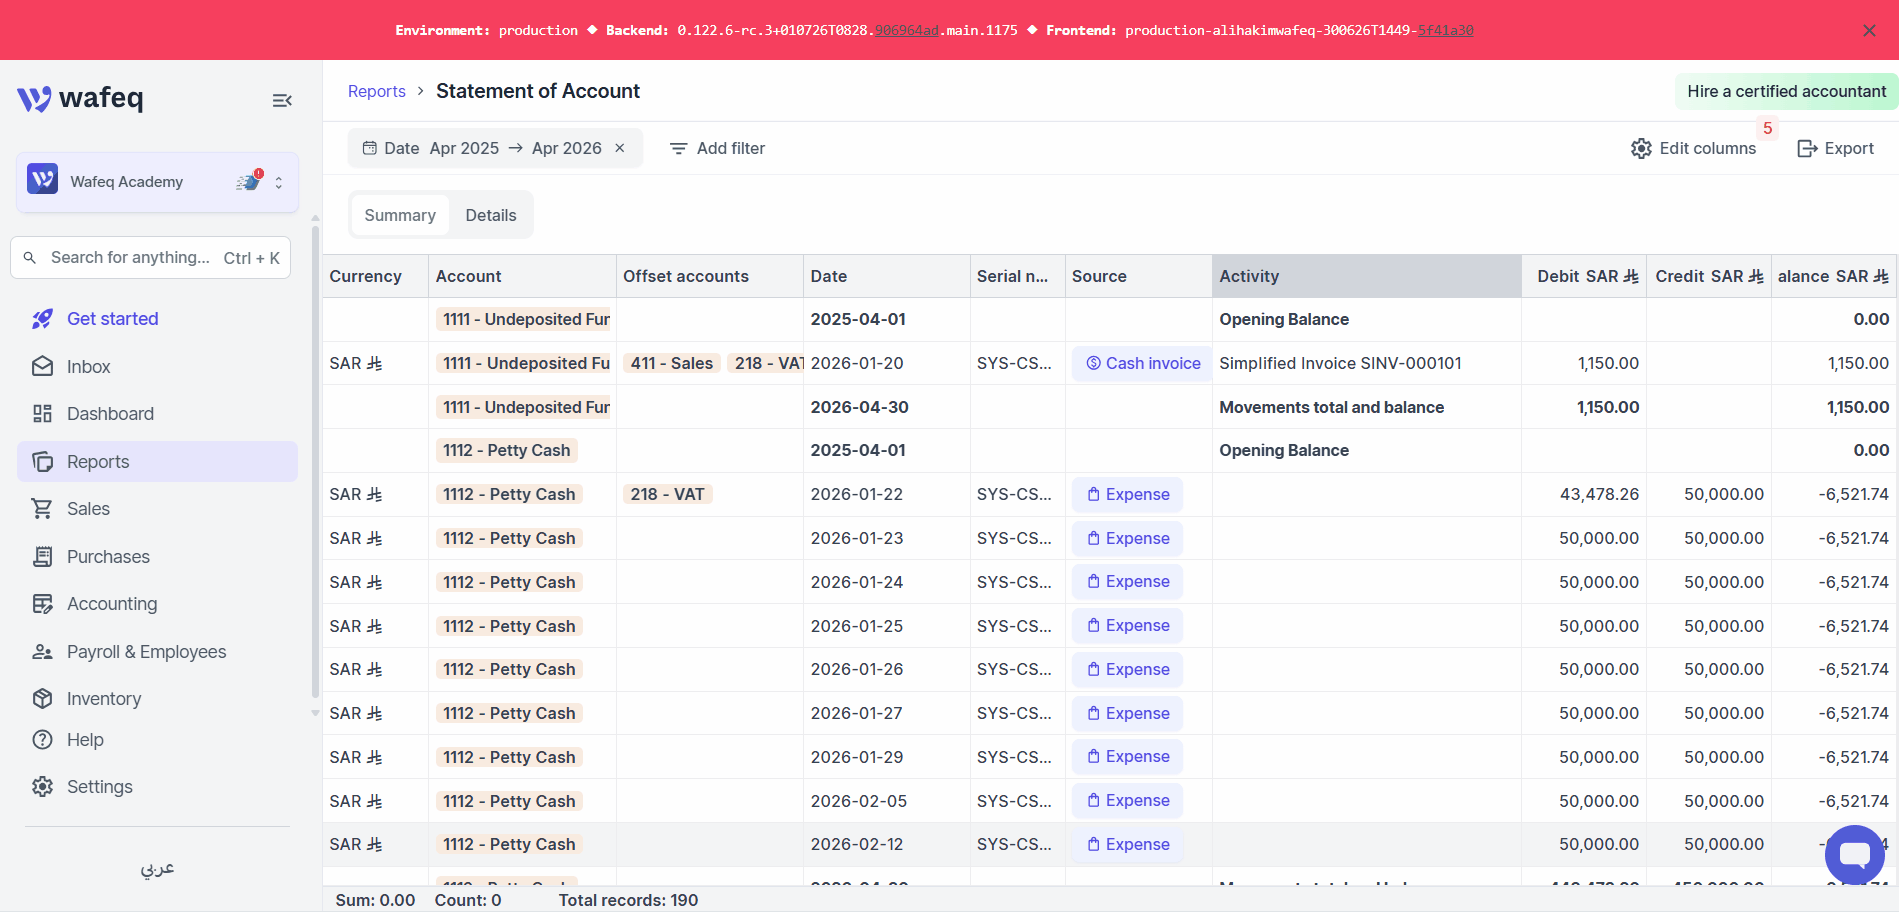1899x912 pixels.
Task: Open the Sales cart icon
Action: 42,509
